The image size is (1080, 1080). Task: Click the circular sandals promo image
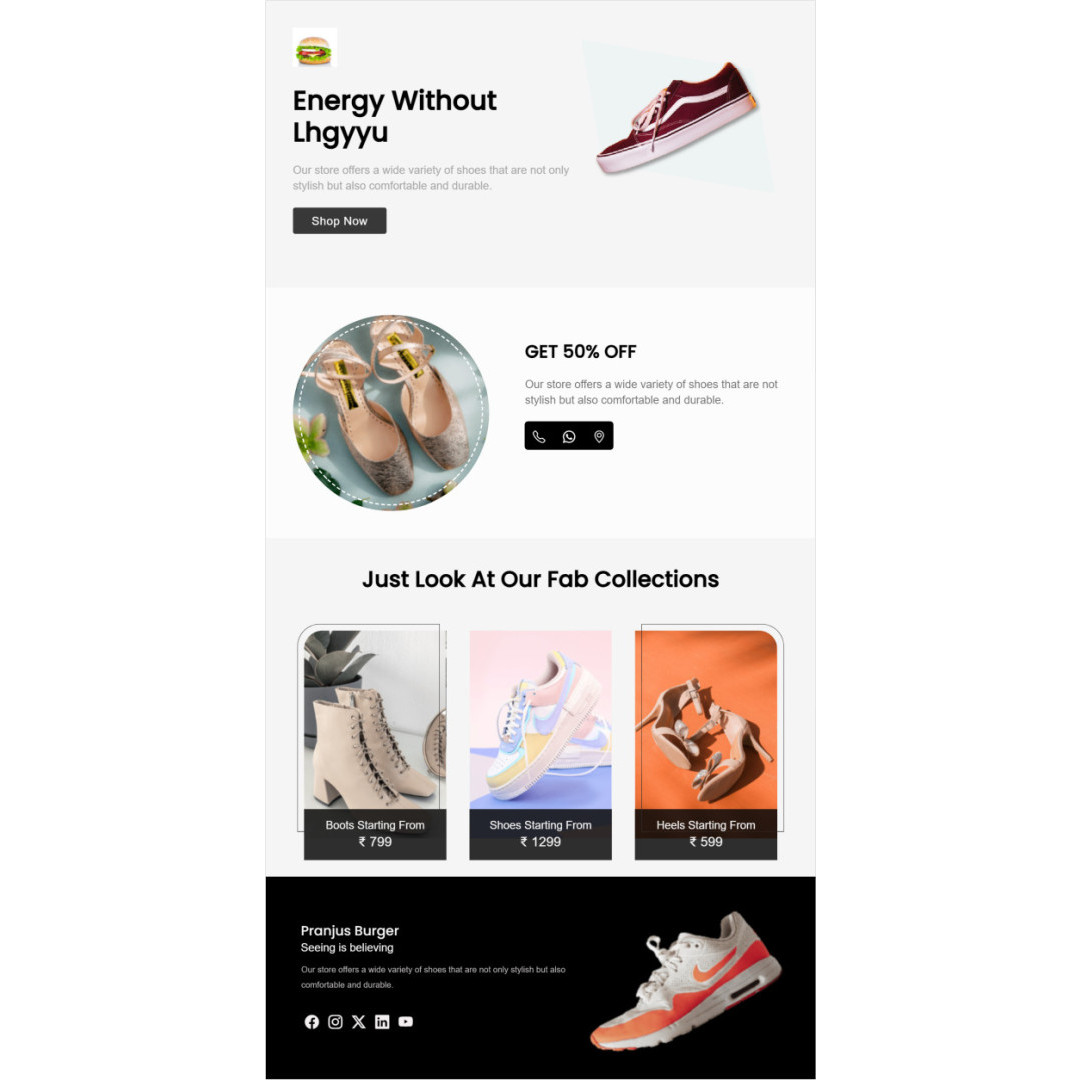(x=391, y=413)
